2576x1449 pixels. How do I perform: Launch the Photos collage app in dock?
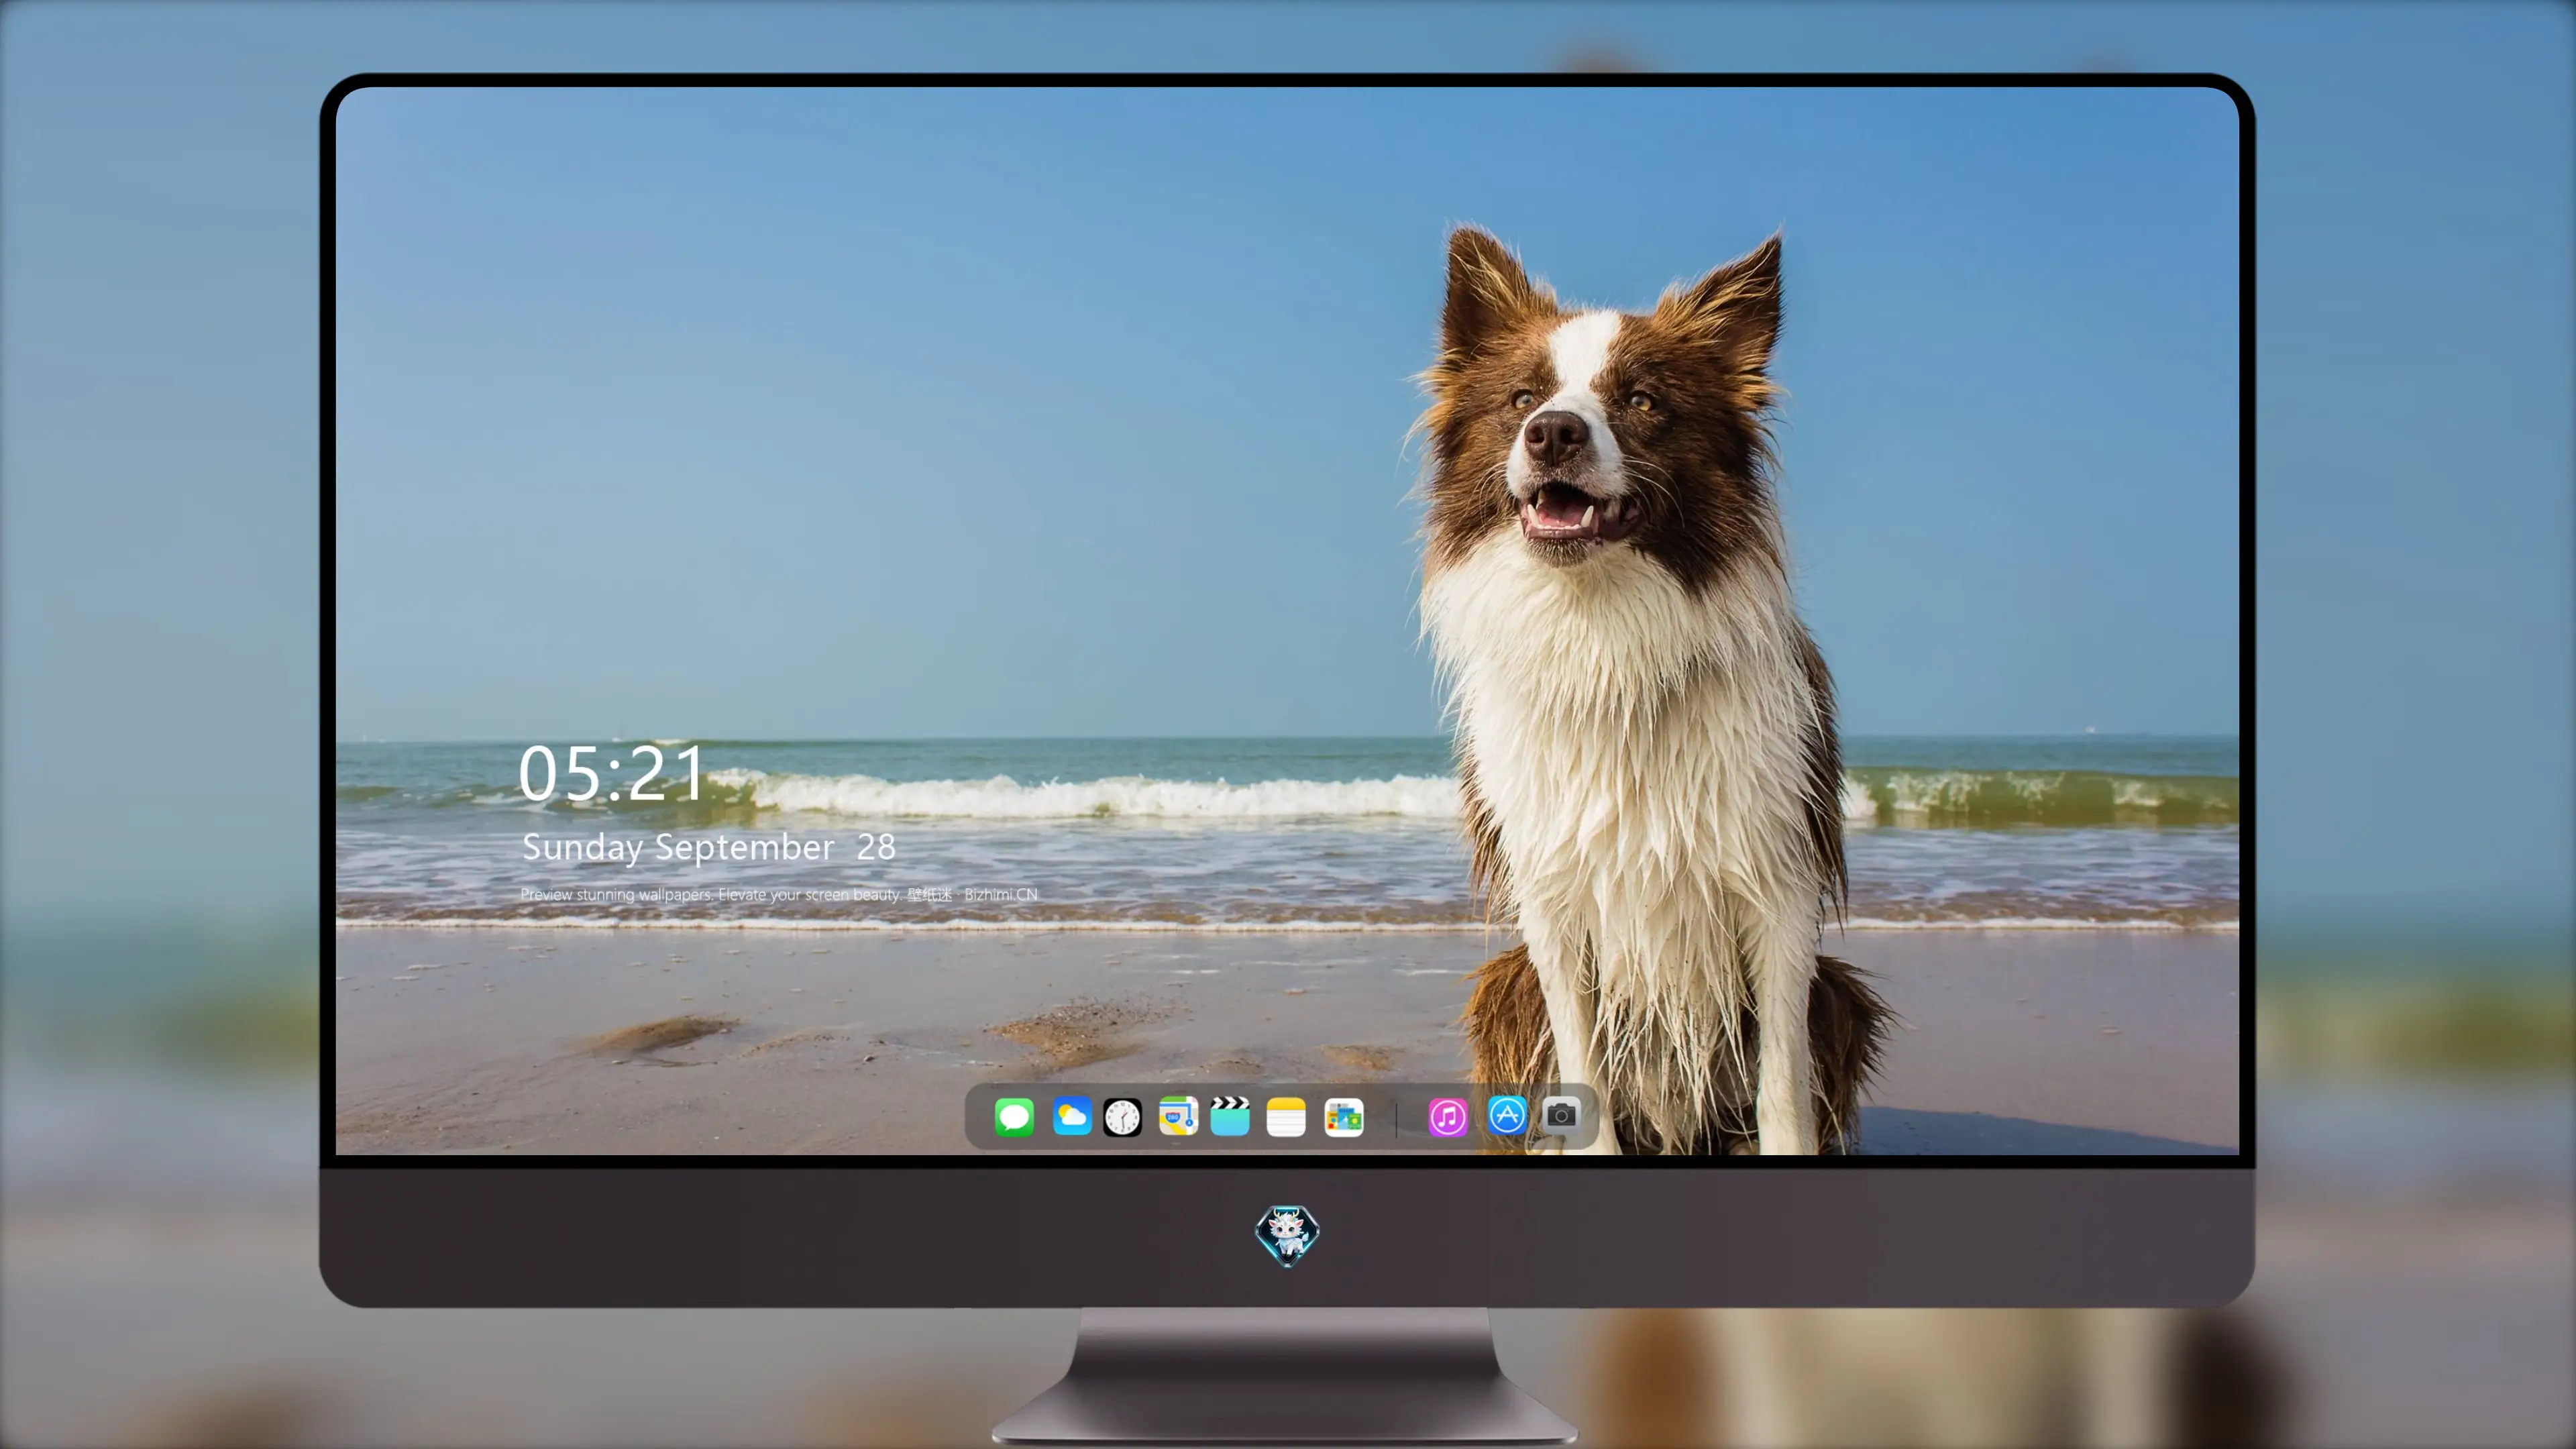[x=1343, y=1117]
